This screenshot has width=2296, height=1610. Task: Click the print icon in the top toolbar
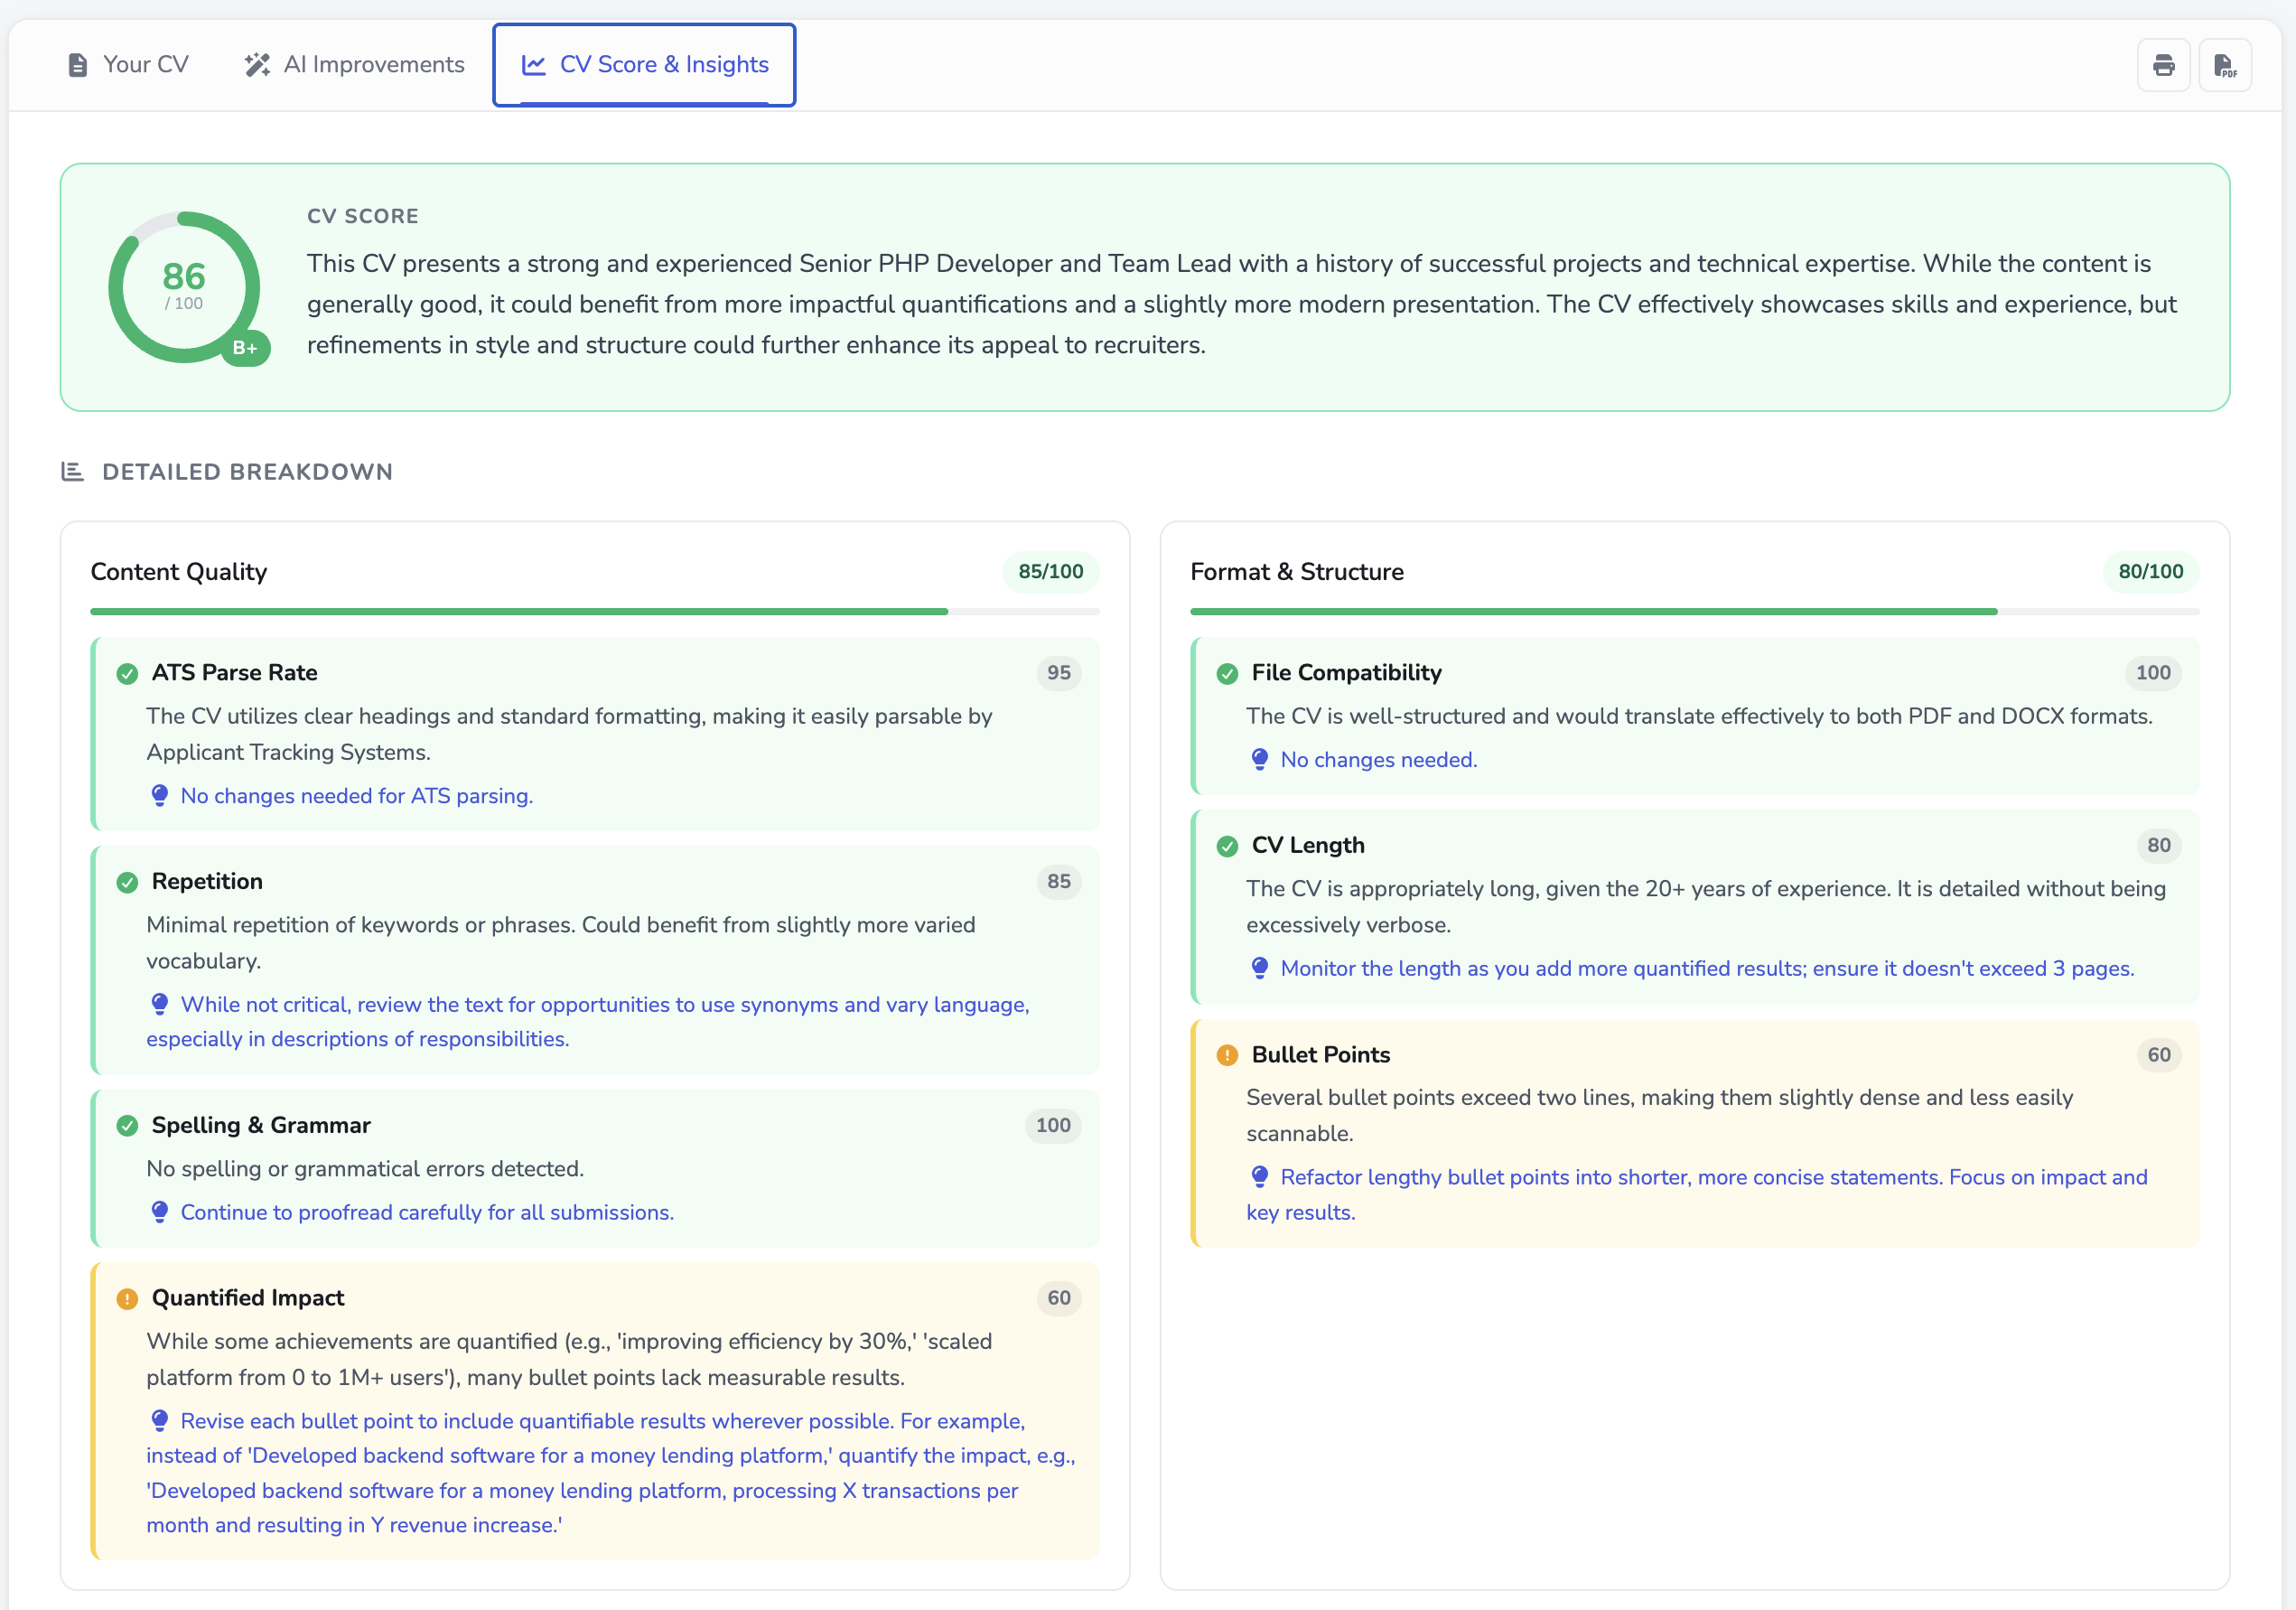tap(2163, 64)
